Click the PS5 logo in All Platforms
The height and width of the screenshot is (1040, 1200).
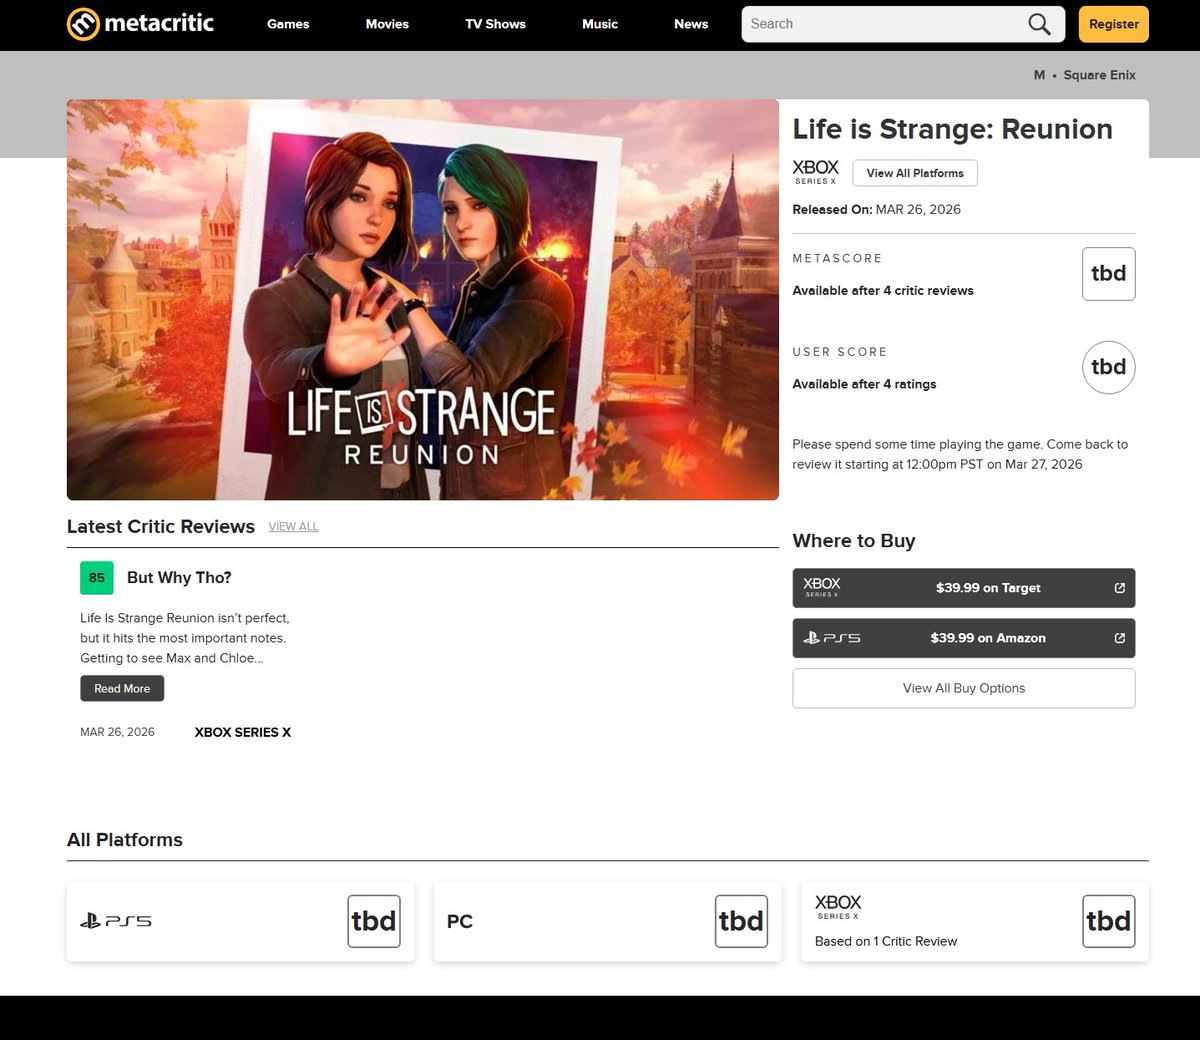(x=116, y=921)
